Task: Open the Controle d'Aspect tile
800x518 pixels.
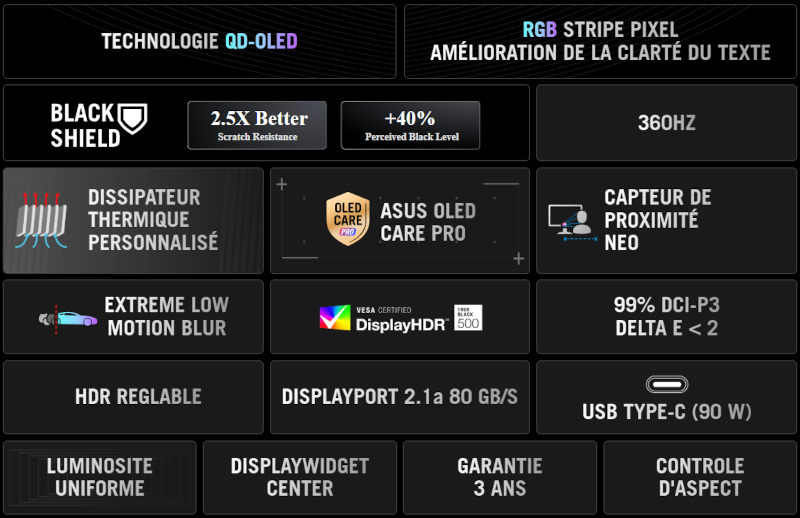Action: point(700,477)
